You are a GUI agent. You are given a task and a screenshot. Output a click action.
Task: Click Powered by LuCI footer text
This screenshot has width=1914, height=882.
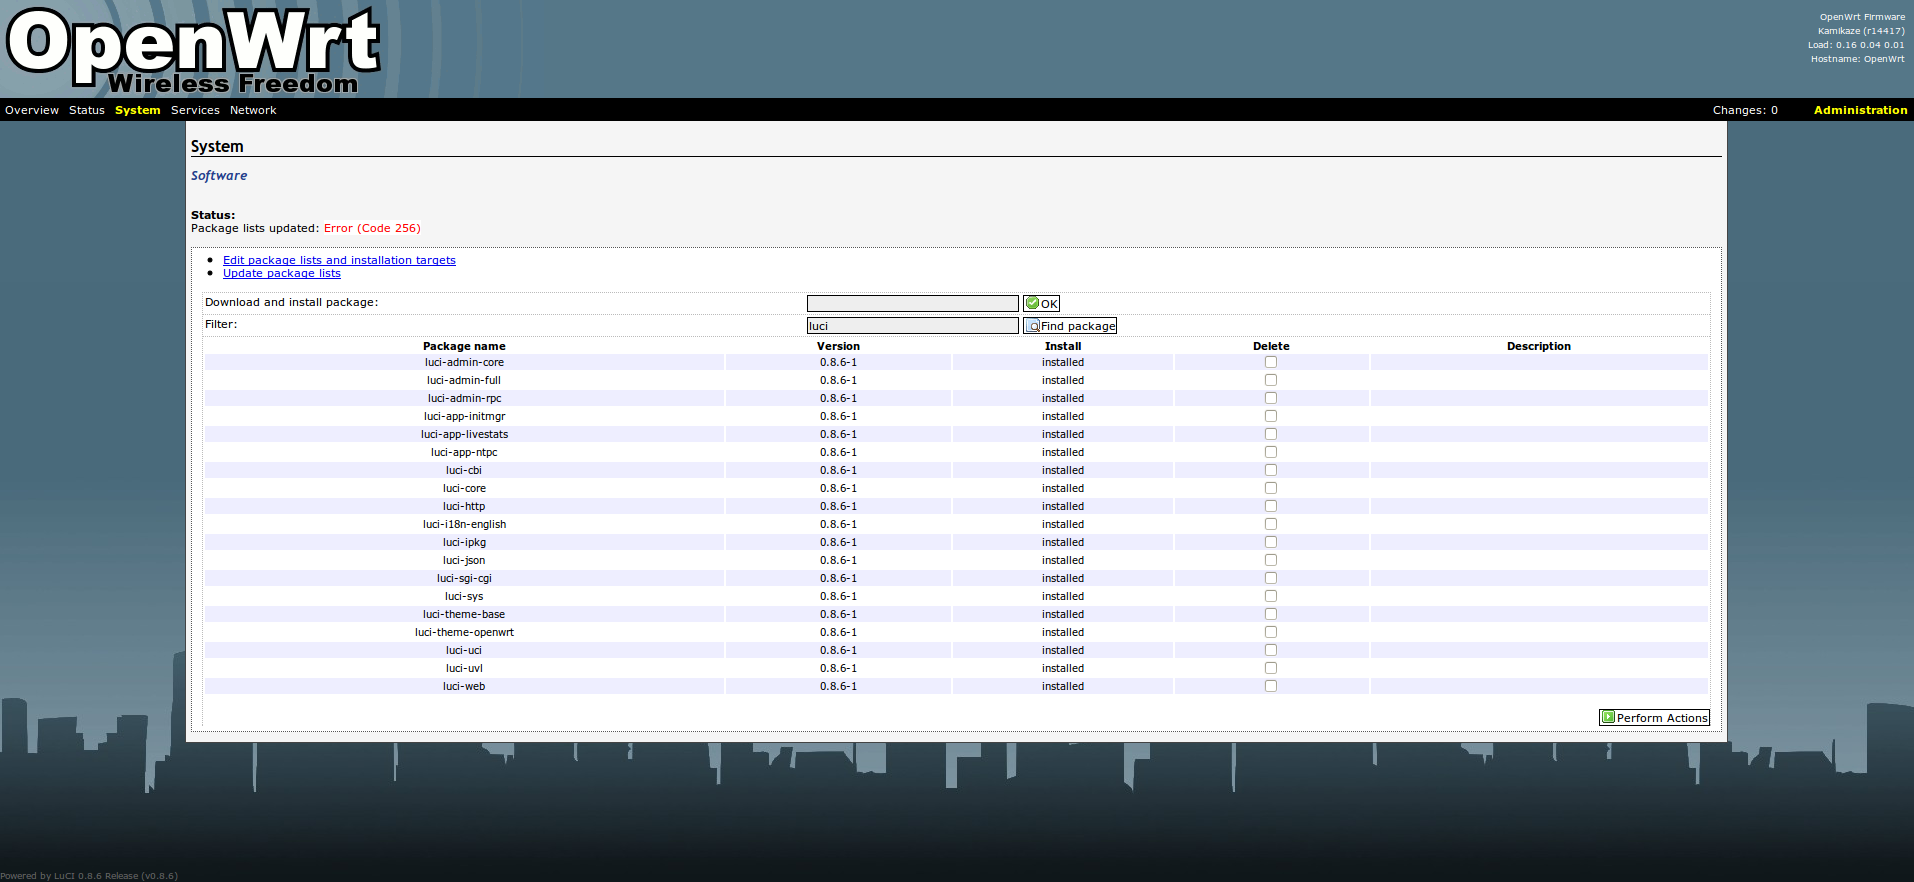(89, 876)
